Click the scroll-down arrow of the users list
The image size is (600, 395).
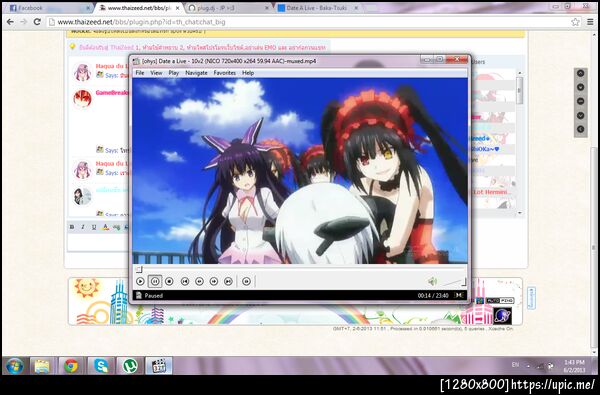point(520,213)
